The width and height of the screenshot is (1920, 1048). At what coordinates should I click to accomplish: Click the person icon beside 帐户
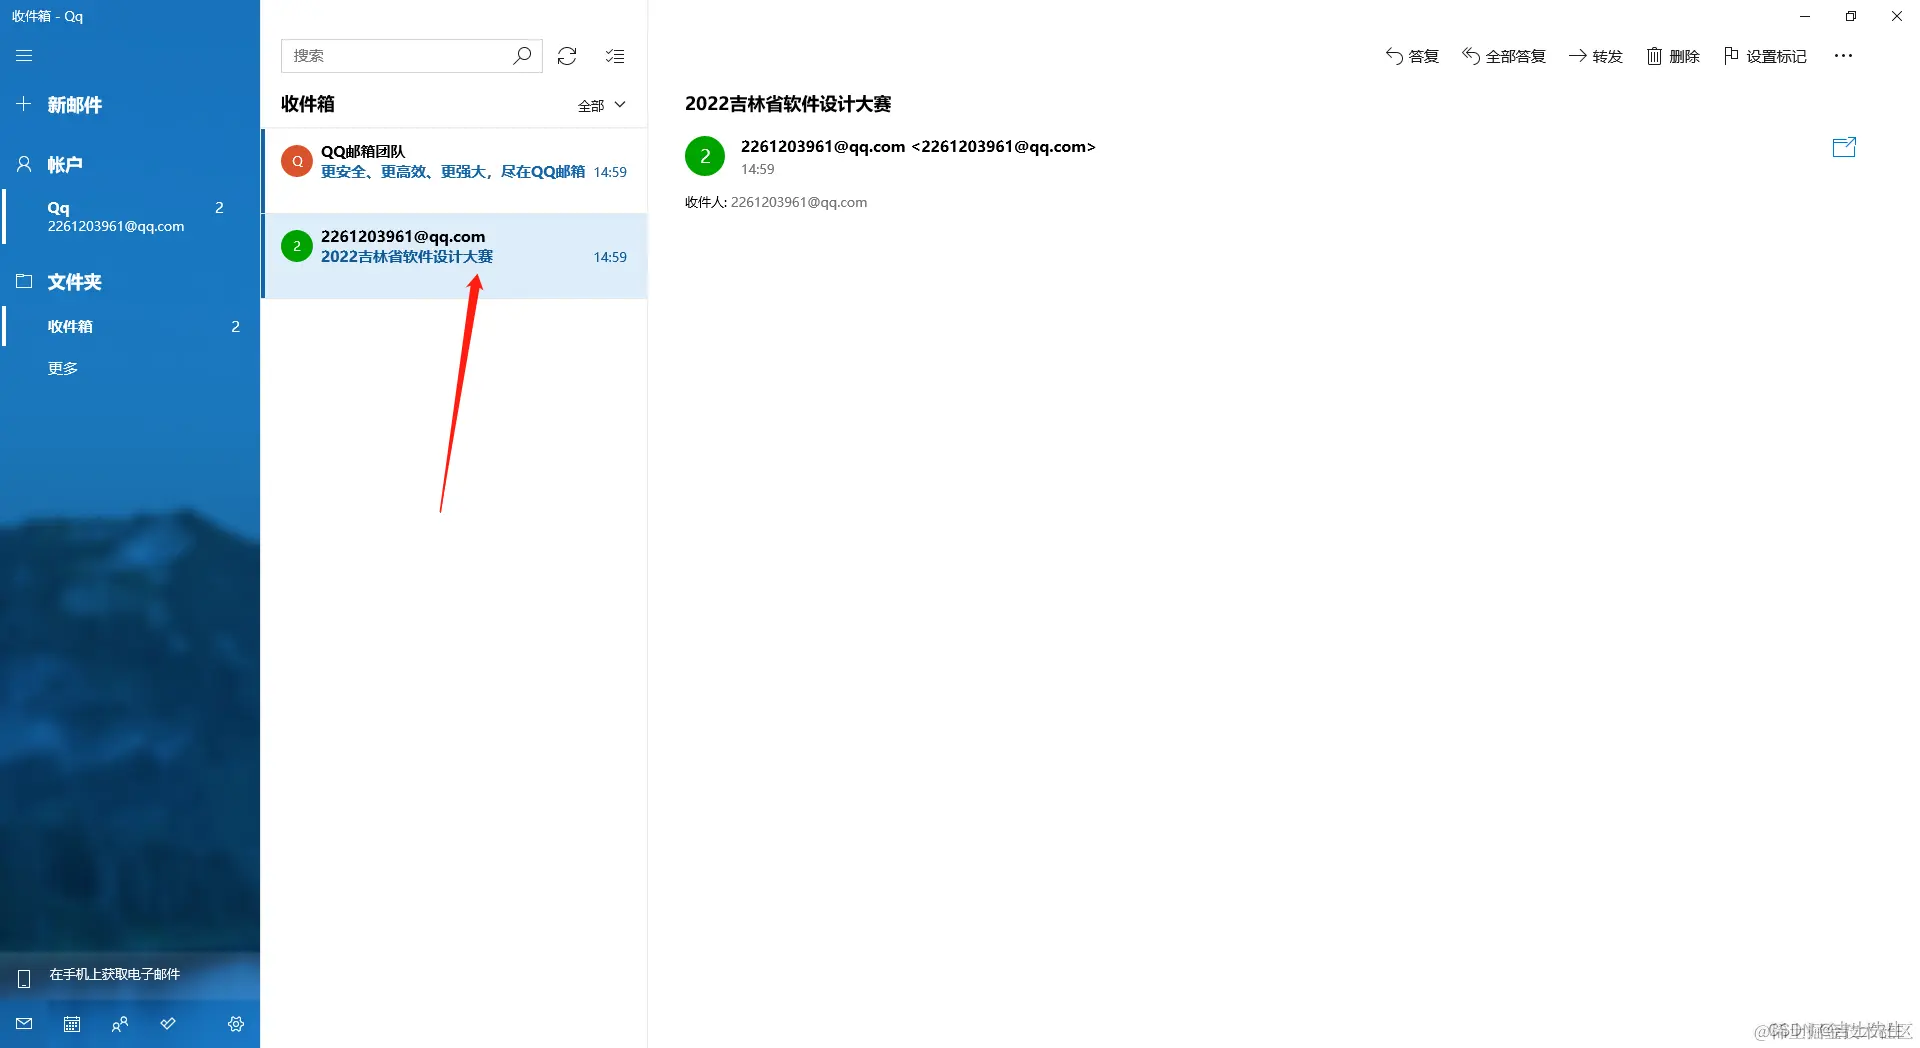coord(24,164)
